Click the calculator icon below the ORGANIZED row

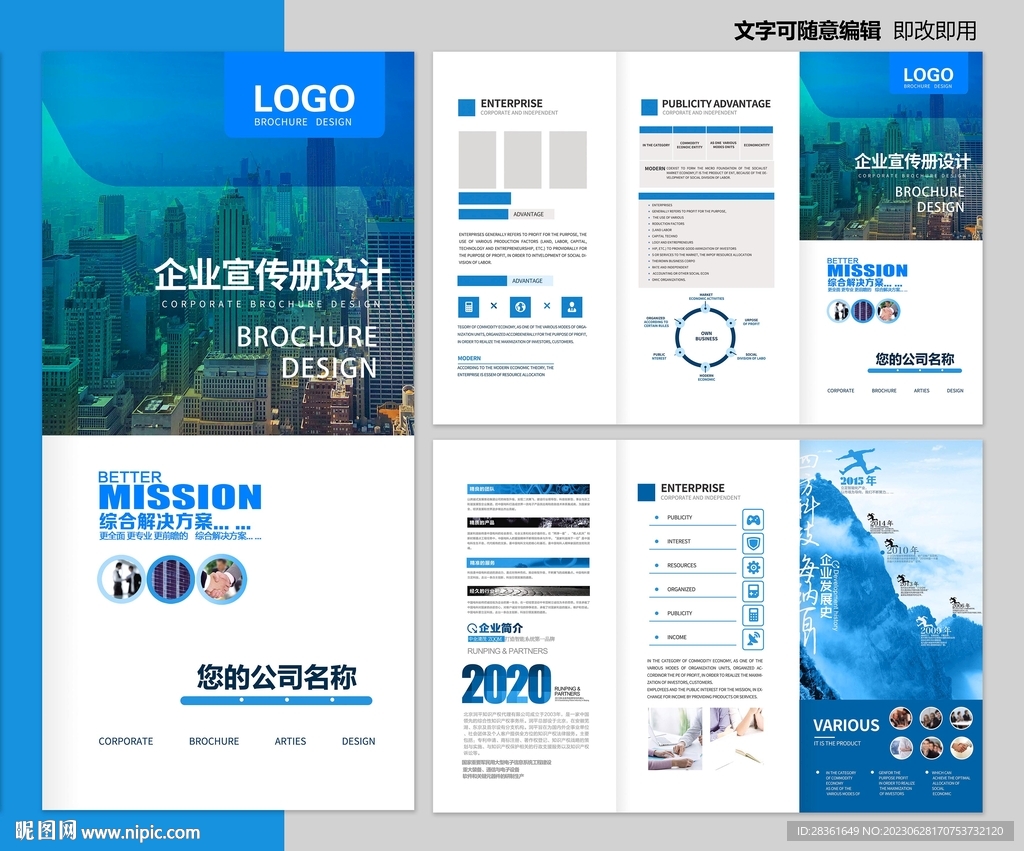(x=753, y=615)
